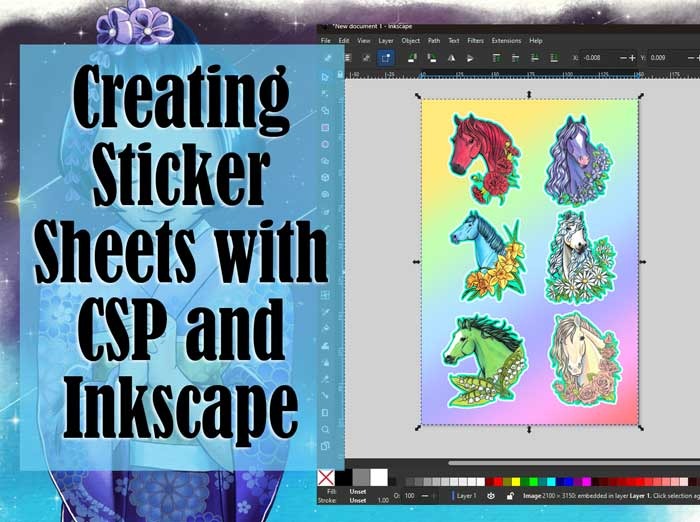Raise selection to top
The width and height of the screenshot is (700, 522).
496,58
